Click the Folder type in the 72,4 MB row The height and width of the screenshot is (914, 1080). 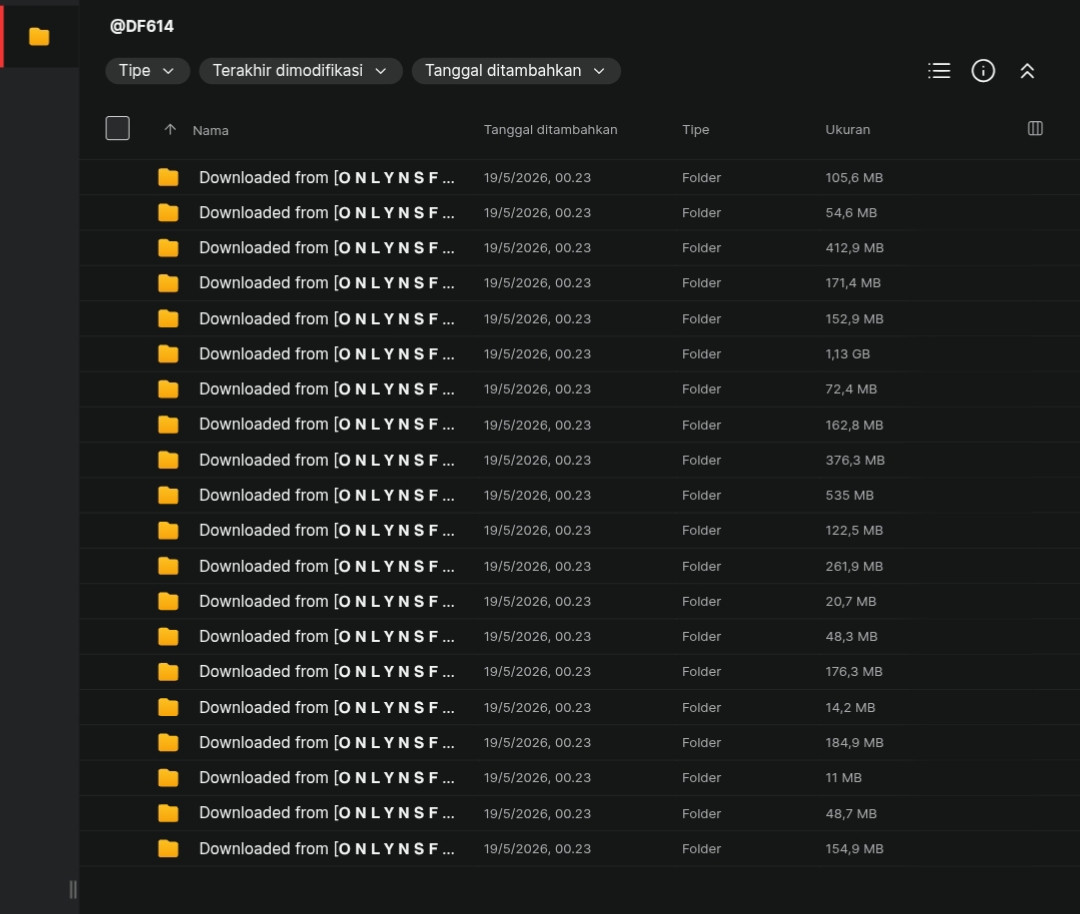pyautogui.click(x=701, y=389)
